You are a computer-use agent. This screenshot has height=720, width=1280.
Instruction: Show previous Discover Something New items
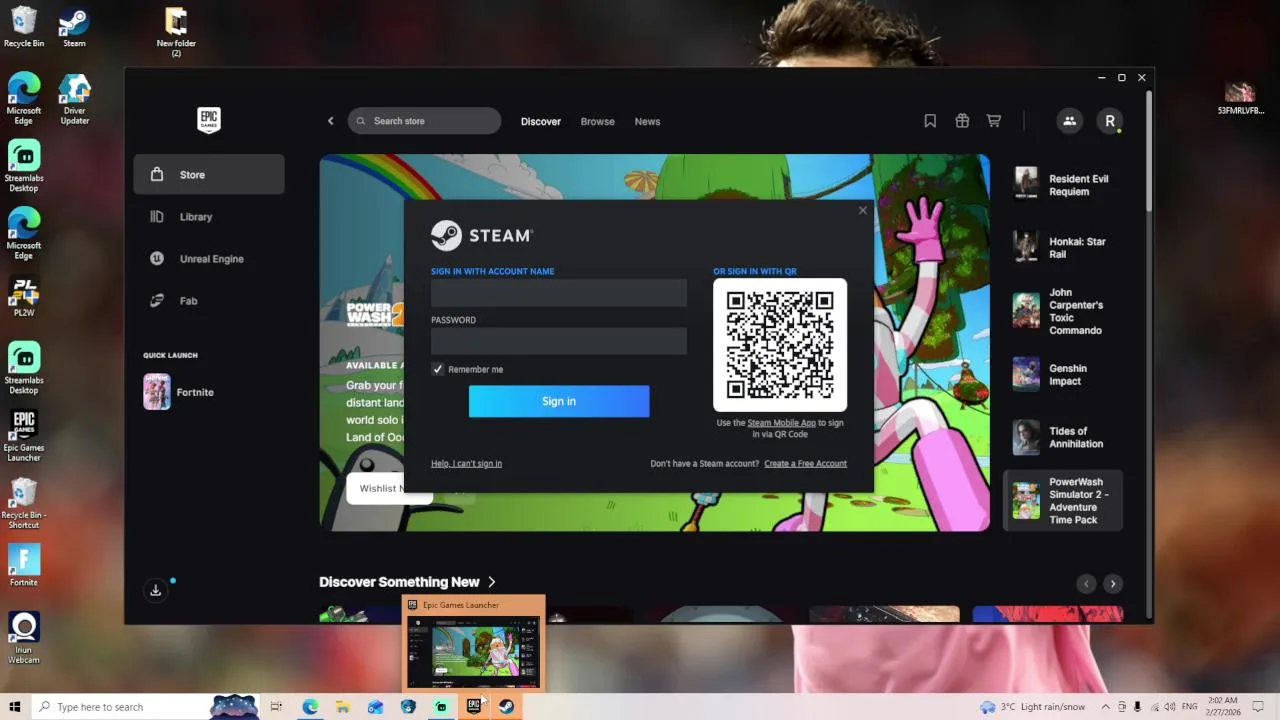pyautogui.click(x=1086, y=584)
